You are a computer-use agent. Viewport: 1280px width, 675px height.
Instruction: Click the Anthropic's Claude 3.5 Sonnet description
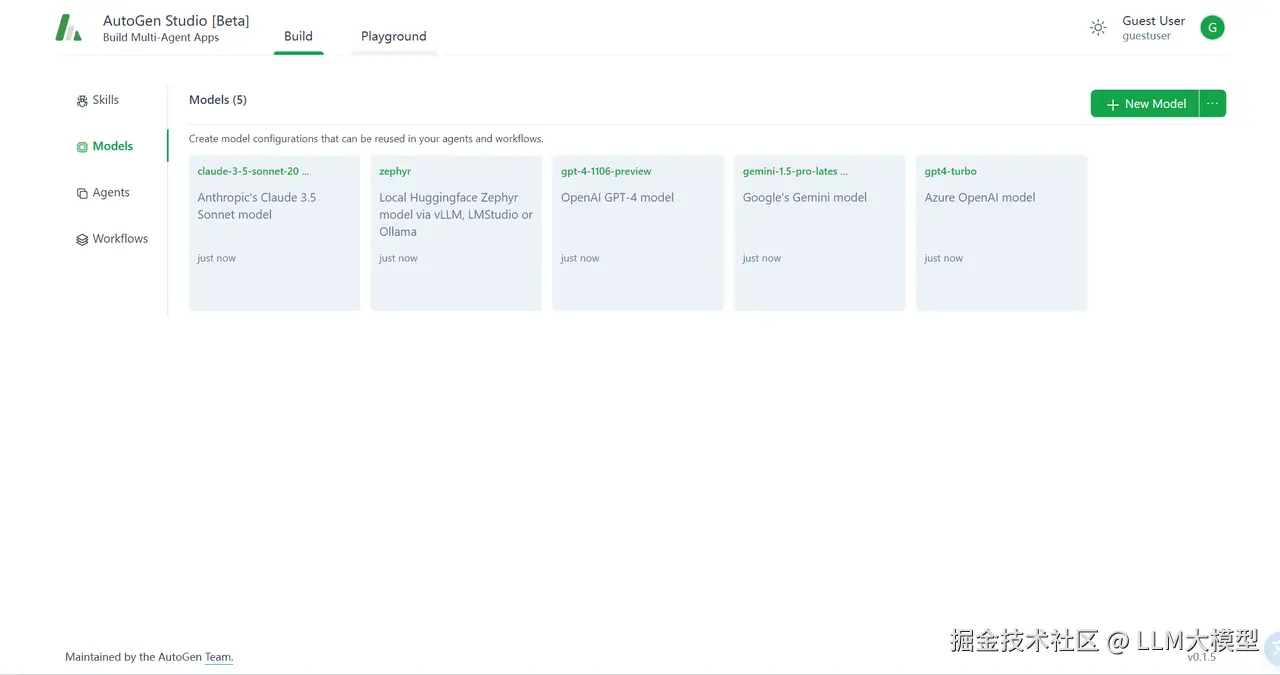pos(257,206)
